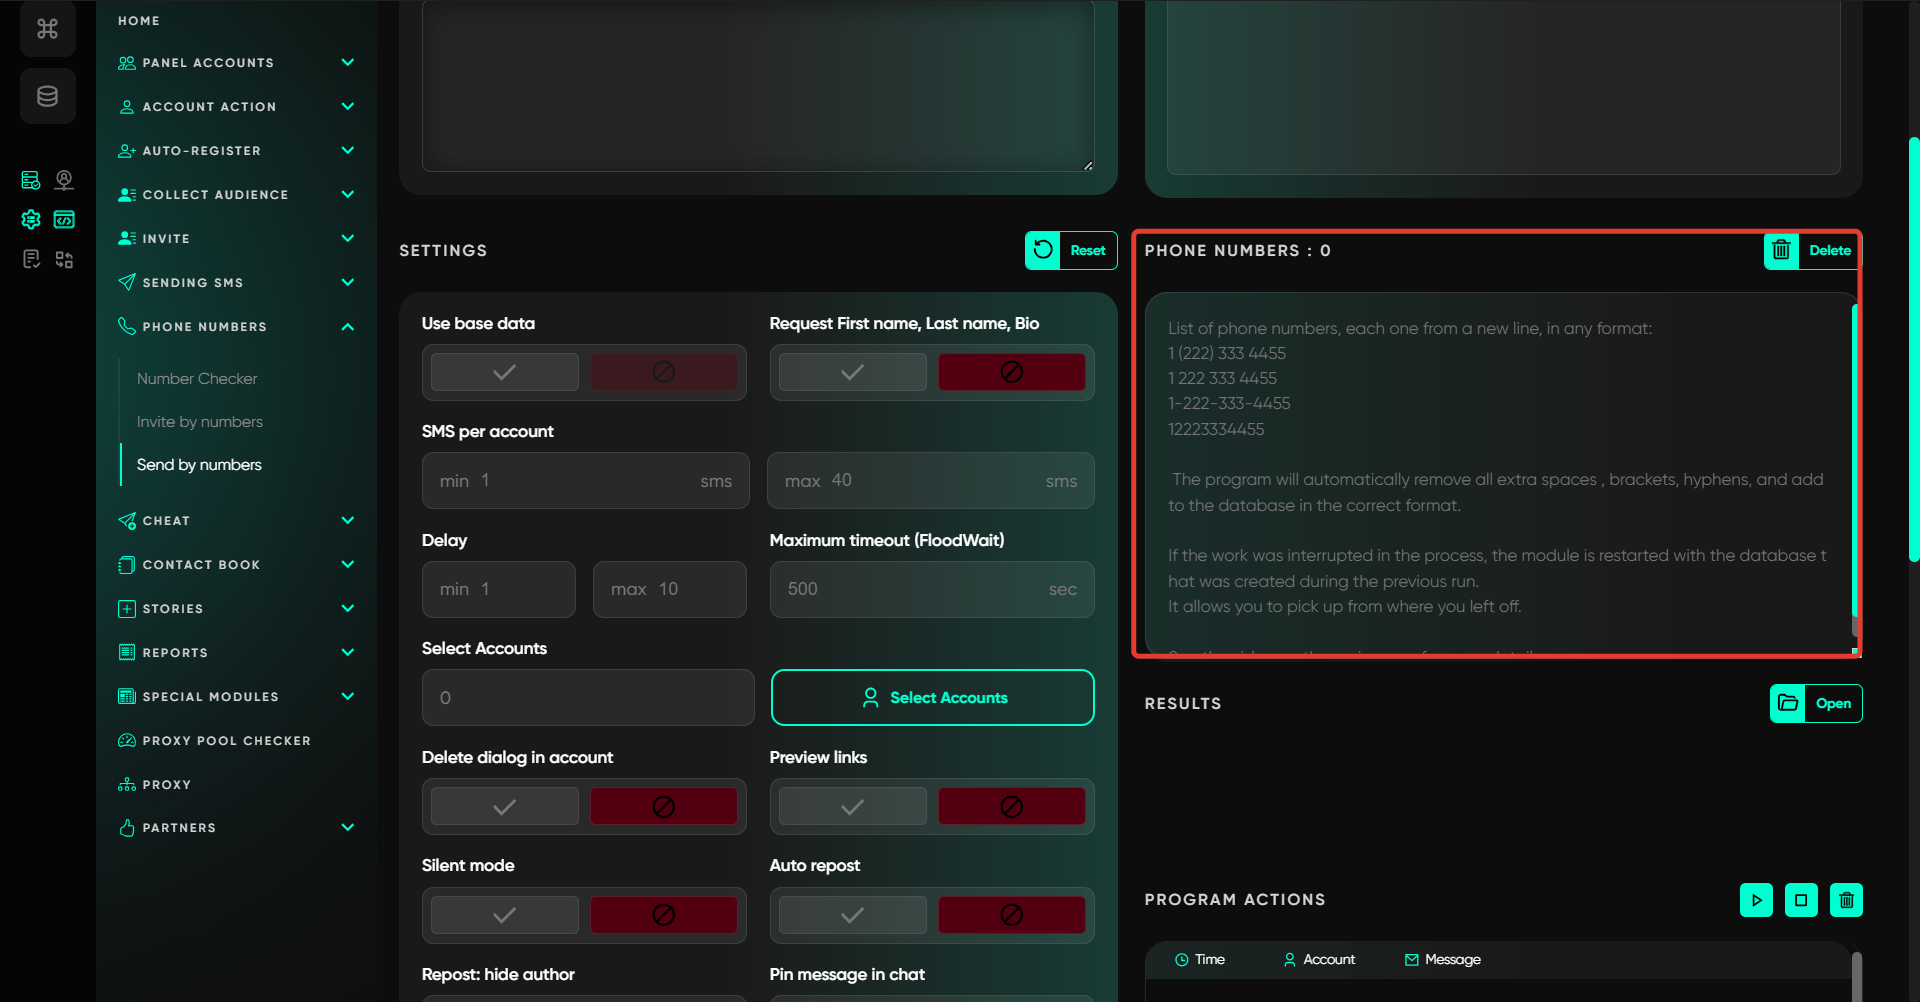The image size is (1920, 1002).
Task: Go to Invite by numbers page
Action: 200,422
